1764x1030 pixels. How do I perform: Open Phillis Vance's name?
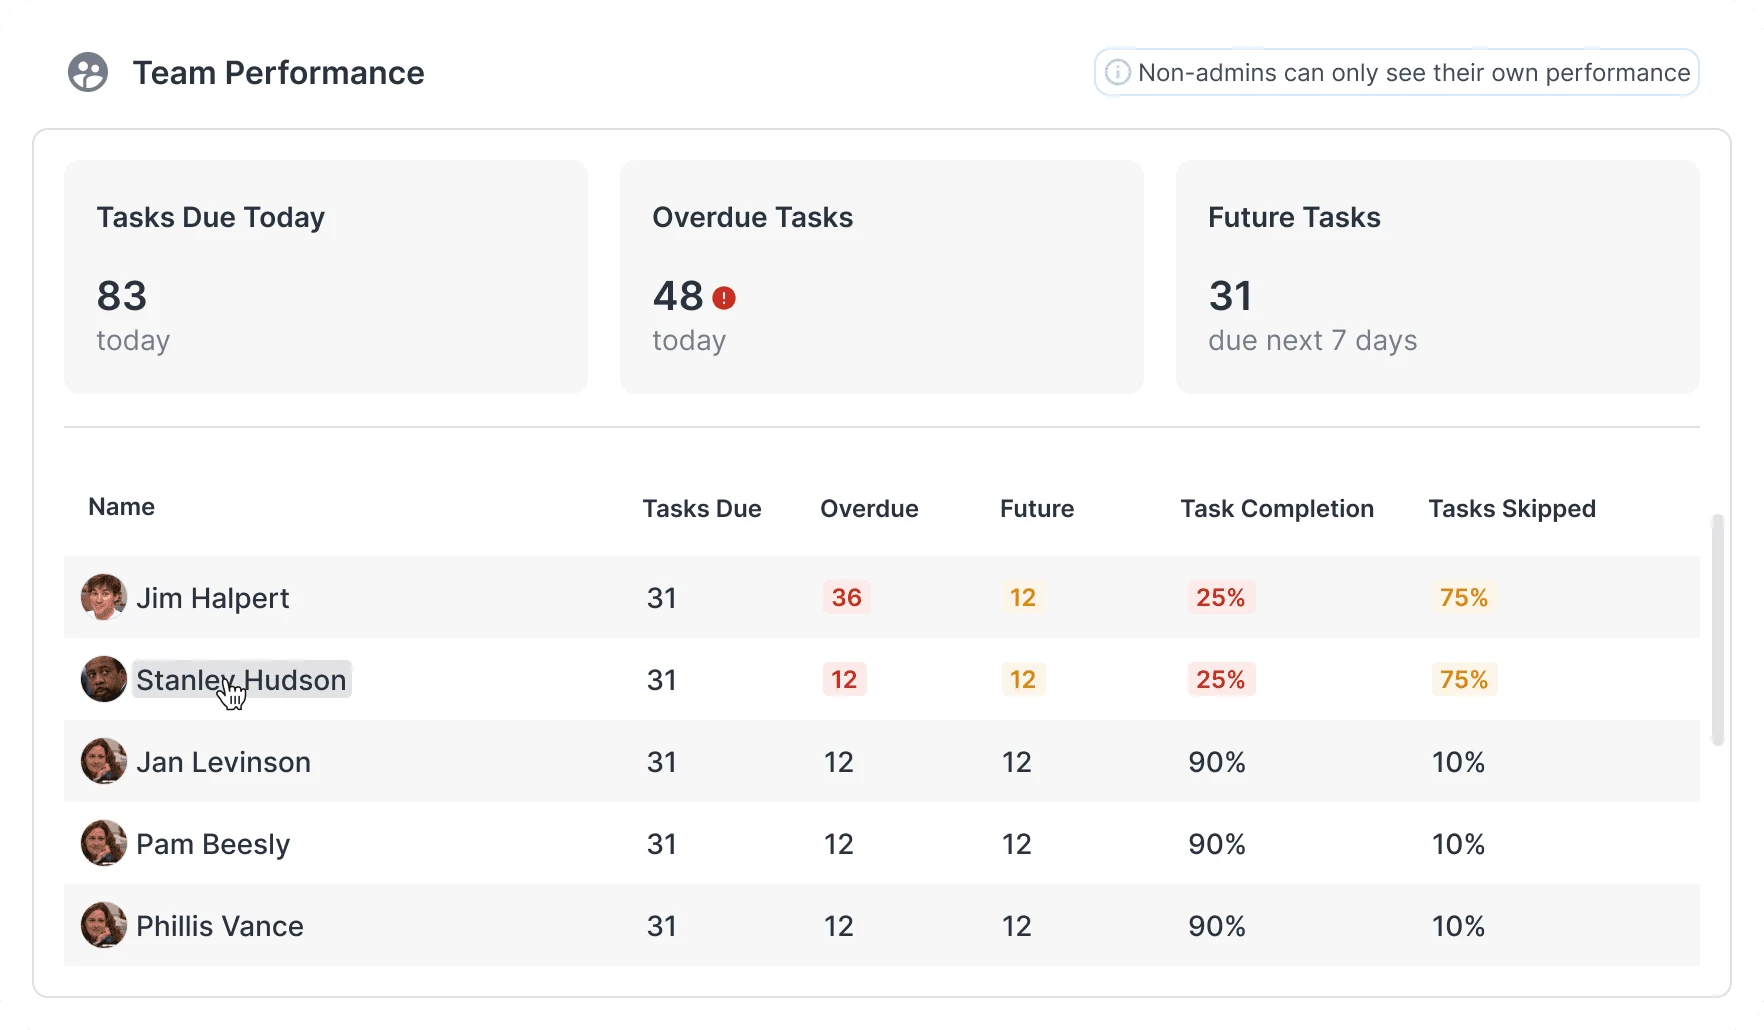(x=220, y=926)
